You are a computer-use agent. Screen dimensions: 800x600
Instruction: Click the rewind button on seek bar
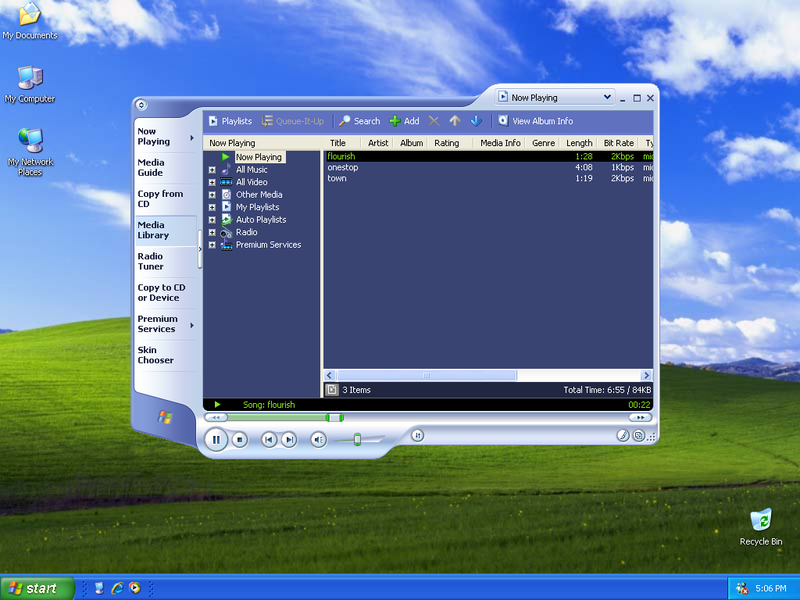(216, 417)
